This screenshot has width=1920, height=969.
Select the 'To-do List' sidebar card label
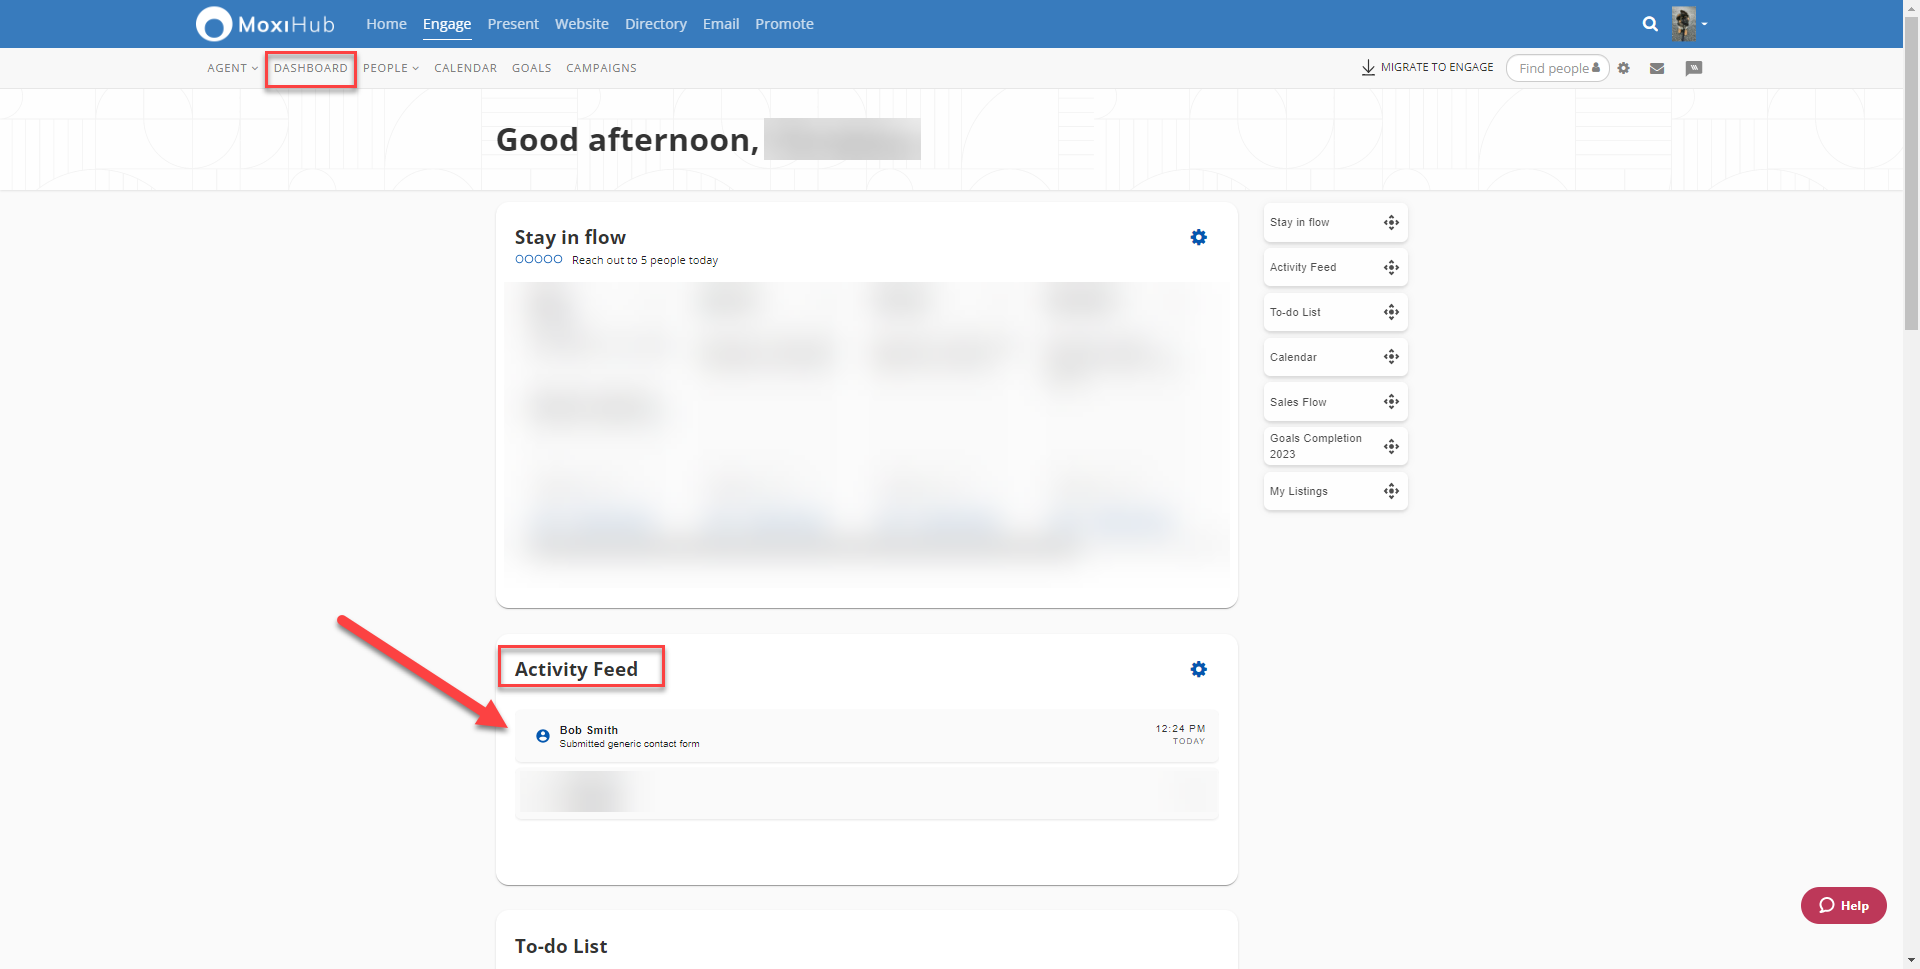tap(1295, 312)
